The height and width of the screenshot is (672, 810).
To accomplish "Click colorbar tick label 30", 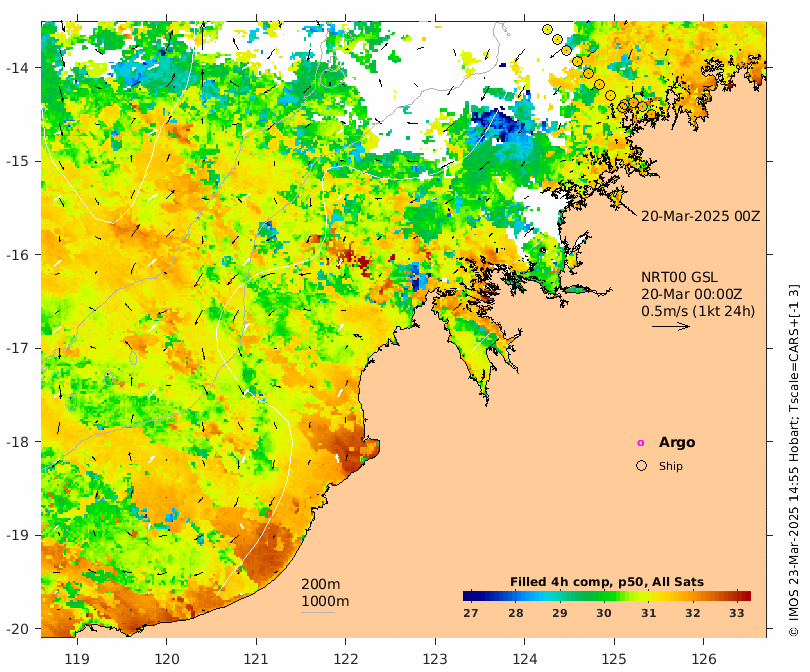I will pyautogui.click(x=603, y=613).
